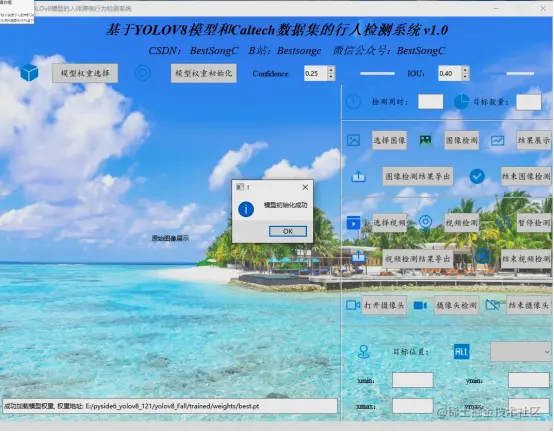Click the webcam icon beside 视频检测

point(426,223)
